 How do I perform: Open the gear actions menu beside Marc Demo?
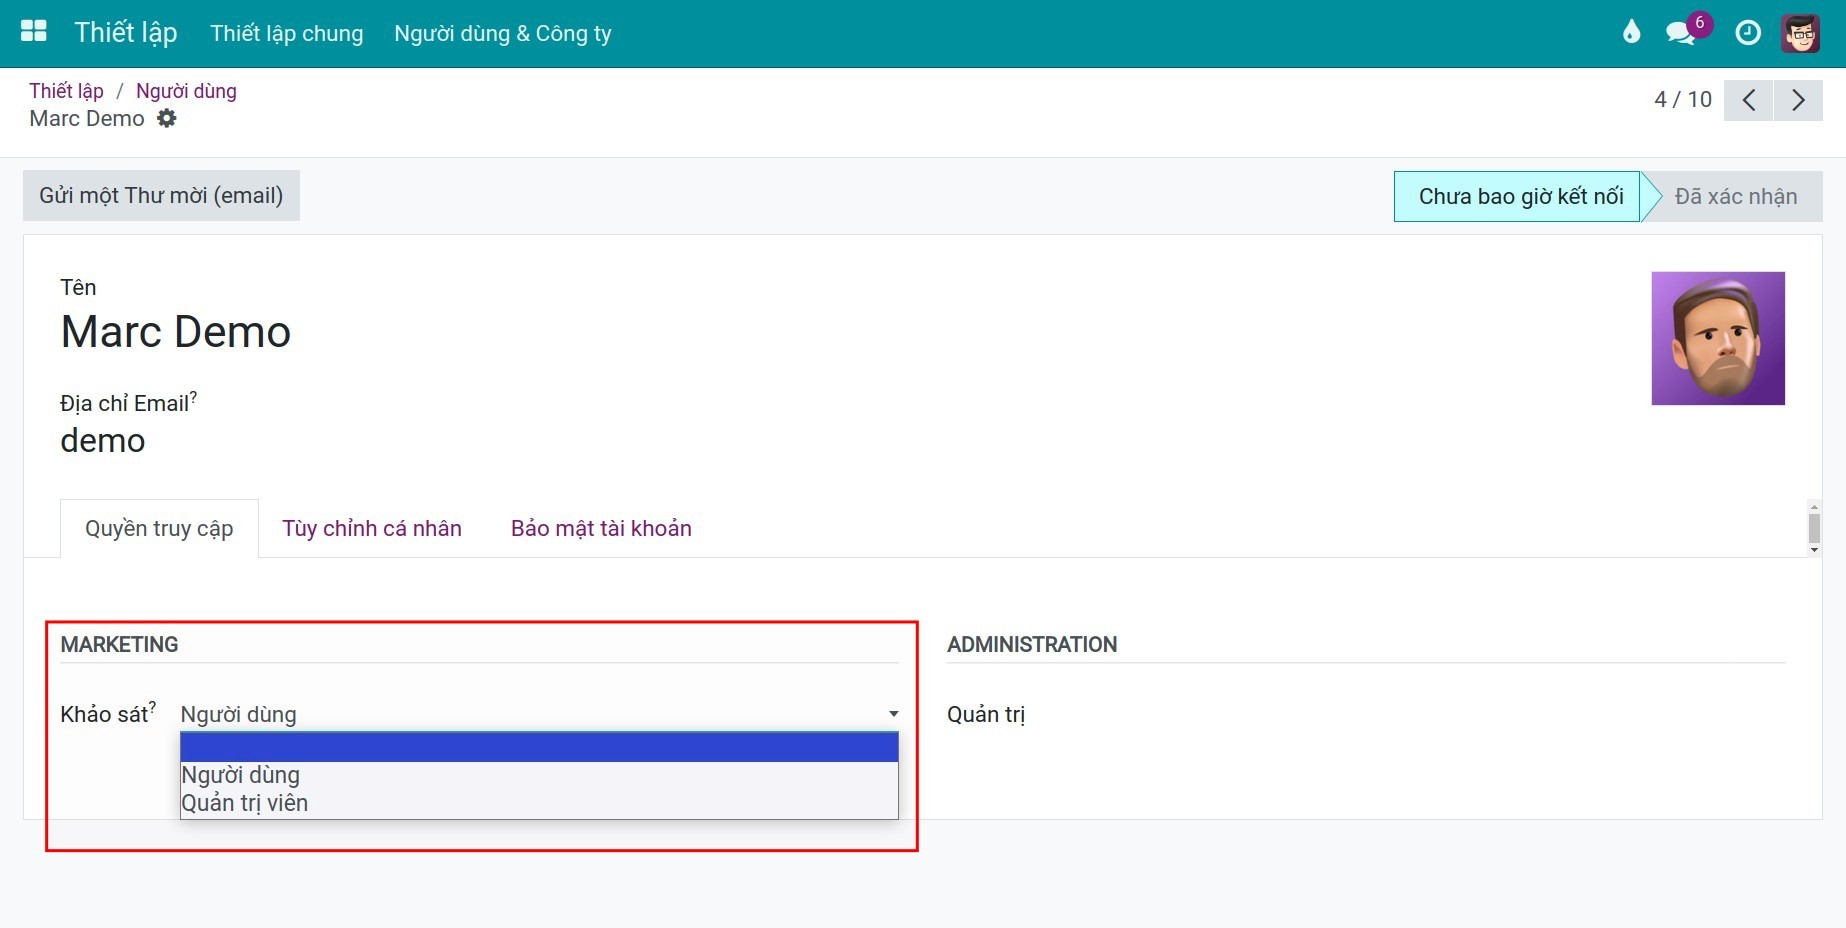tap(167, 118)
